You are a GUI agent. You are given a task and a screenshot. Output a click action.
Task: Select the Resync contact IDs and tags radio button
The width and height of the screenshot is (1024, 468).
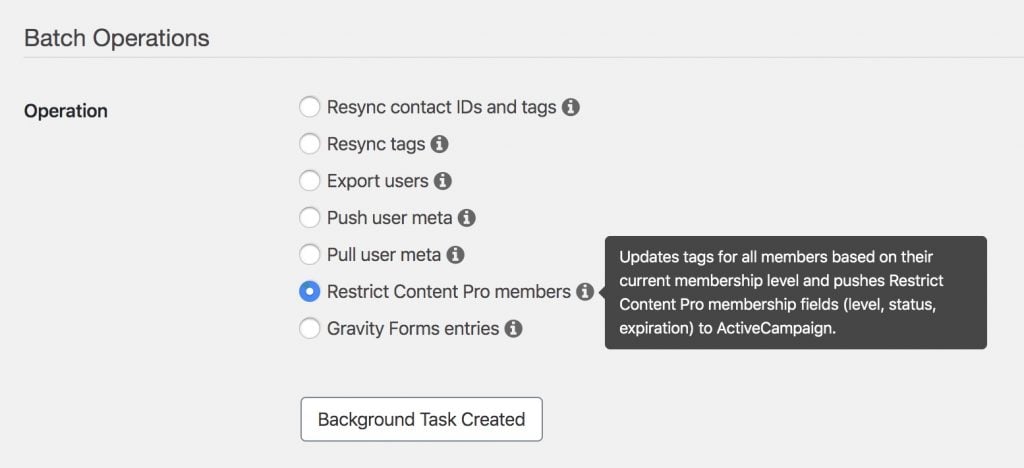click(x=310, y=107)
